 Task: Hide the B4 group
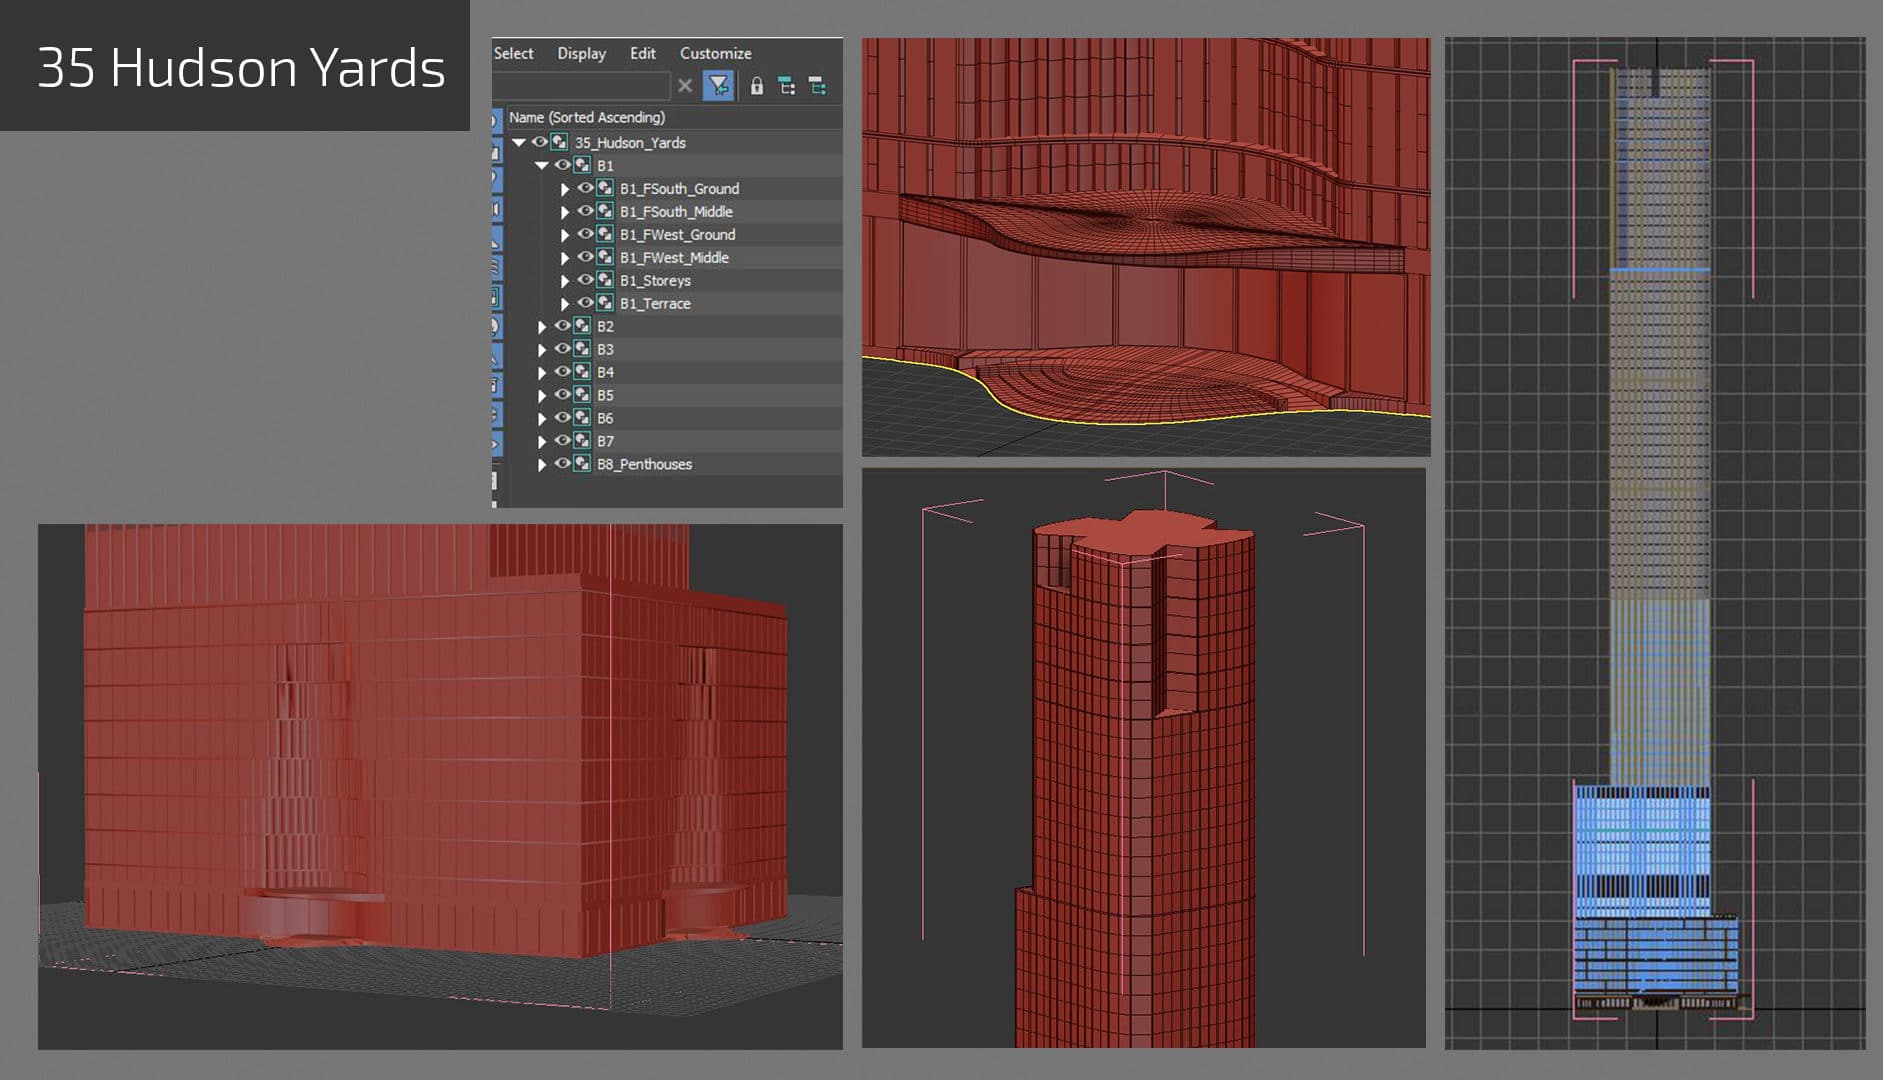pos(563,372)
